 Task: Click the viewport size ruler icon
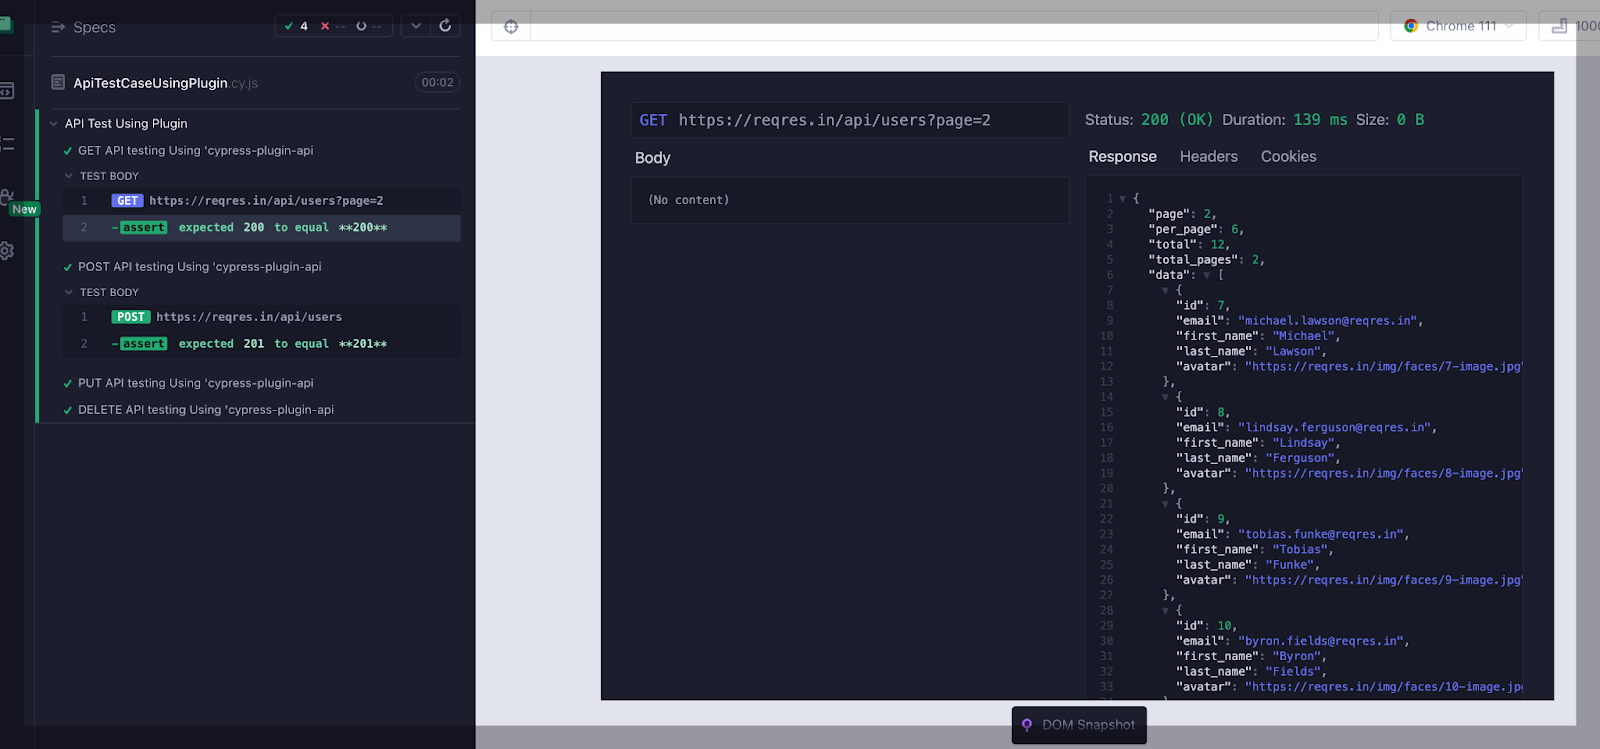pyautogui.click(x=1559, y=26)
